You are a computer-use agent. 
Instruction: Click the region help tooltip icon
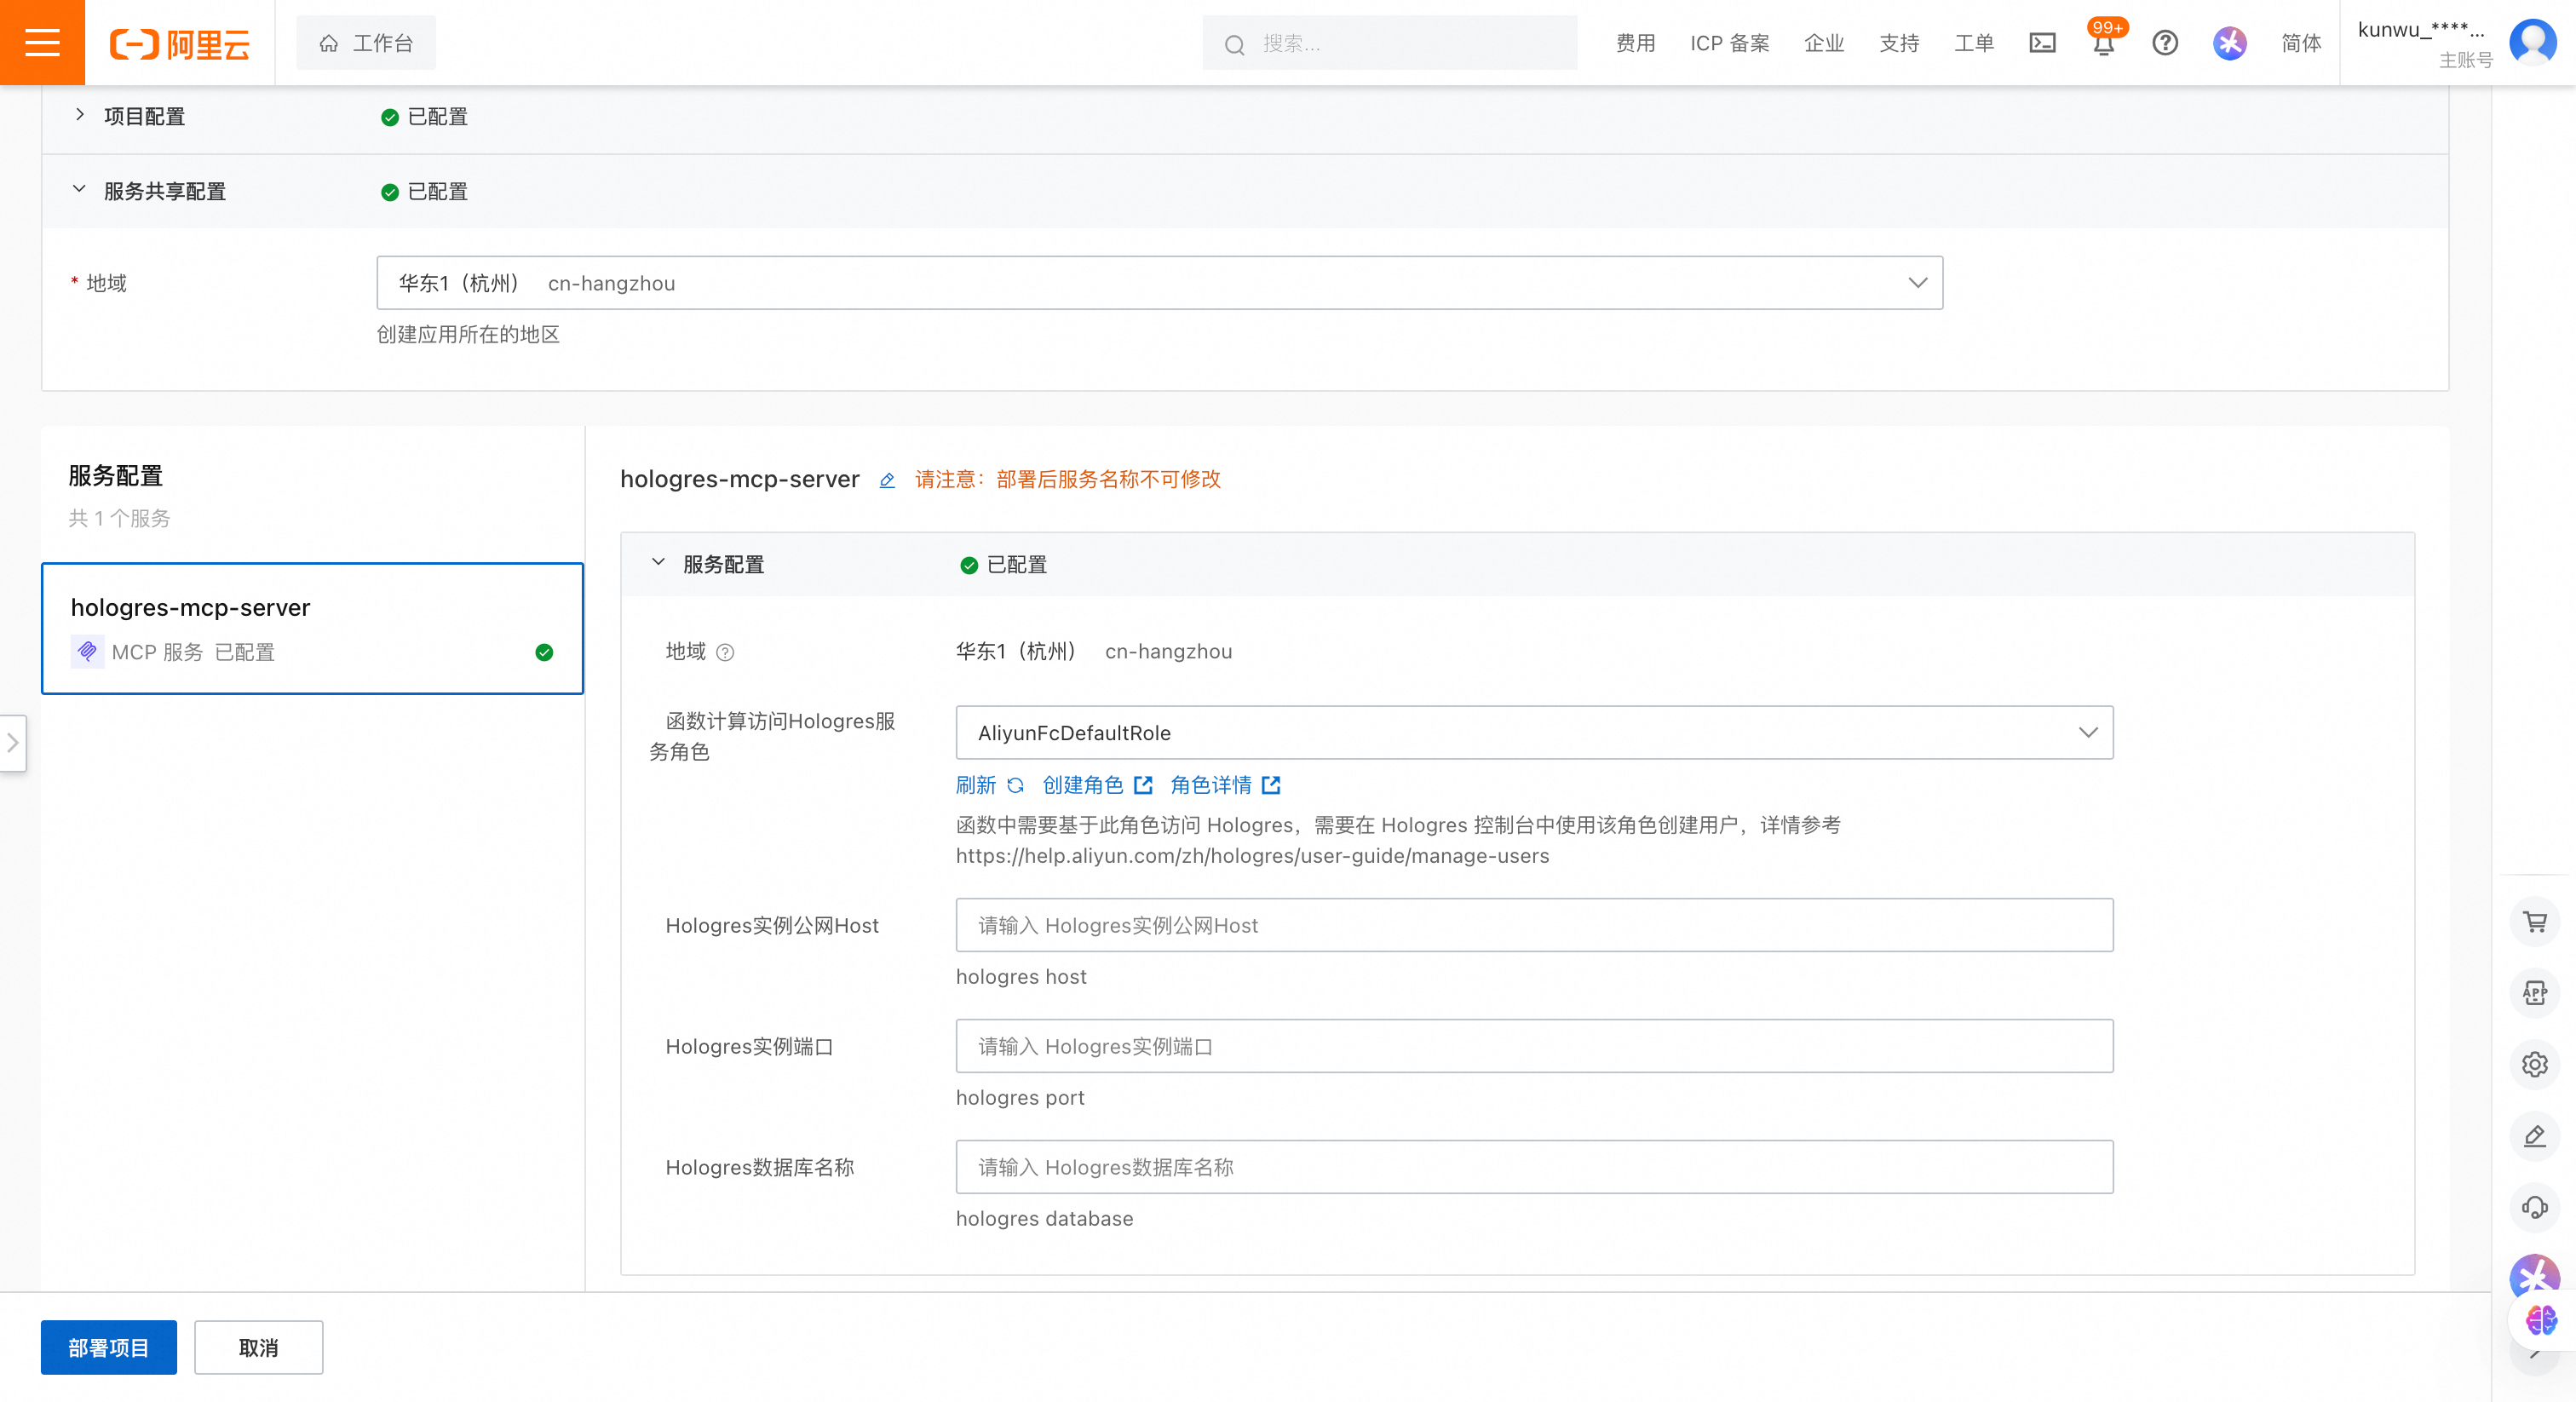click(726, 653)
